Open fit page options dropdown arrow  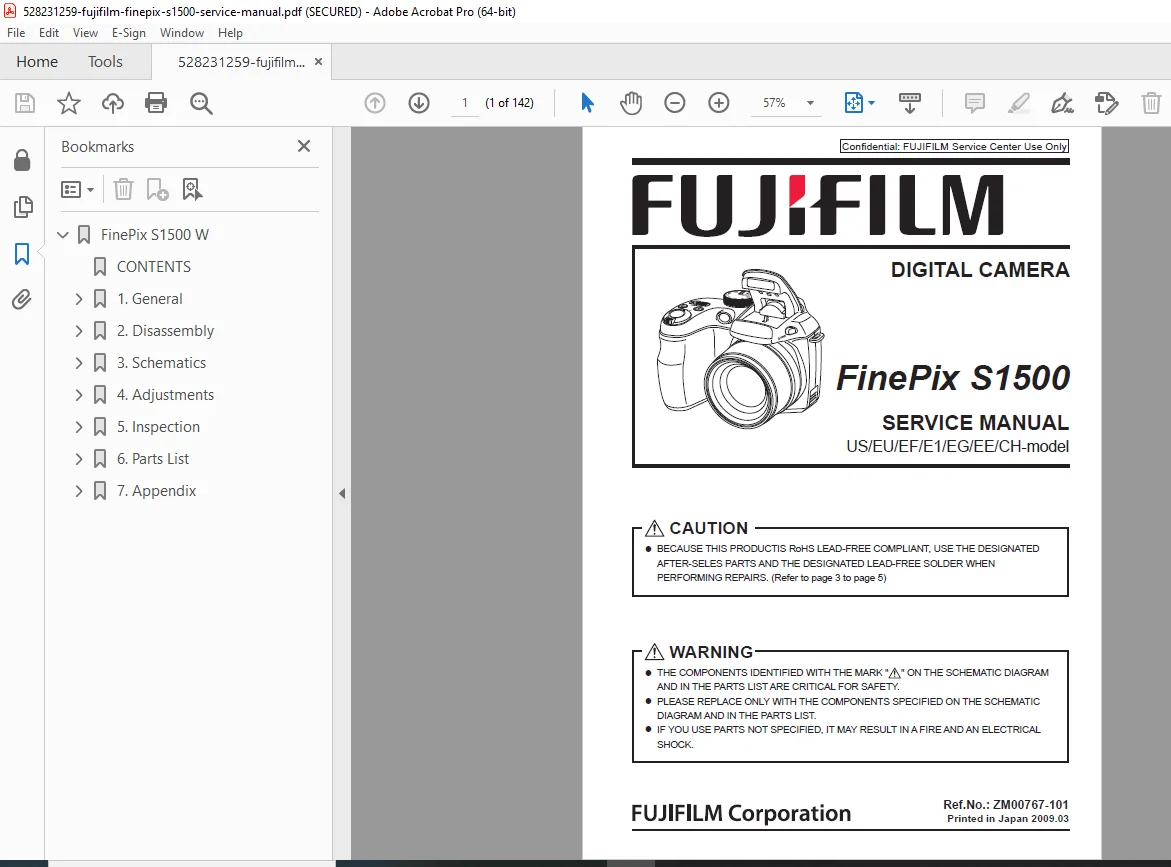click(872, 103)
